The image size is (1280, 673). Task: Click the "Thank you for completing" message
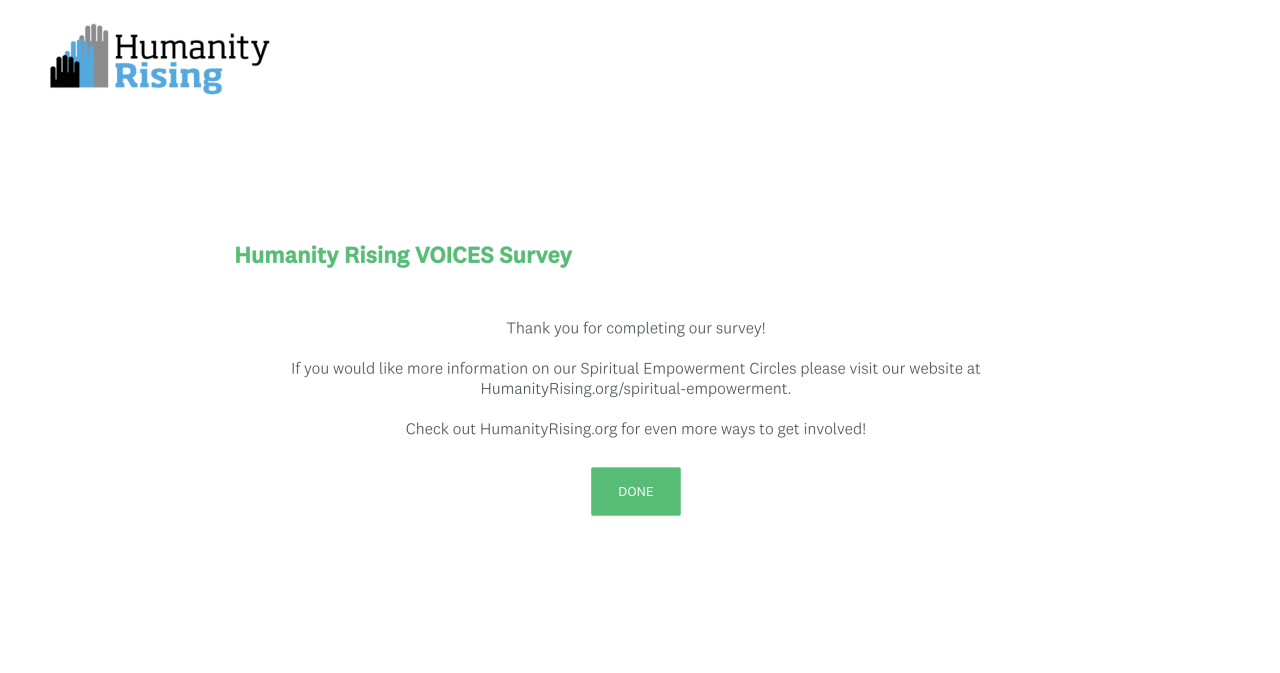635,328
